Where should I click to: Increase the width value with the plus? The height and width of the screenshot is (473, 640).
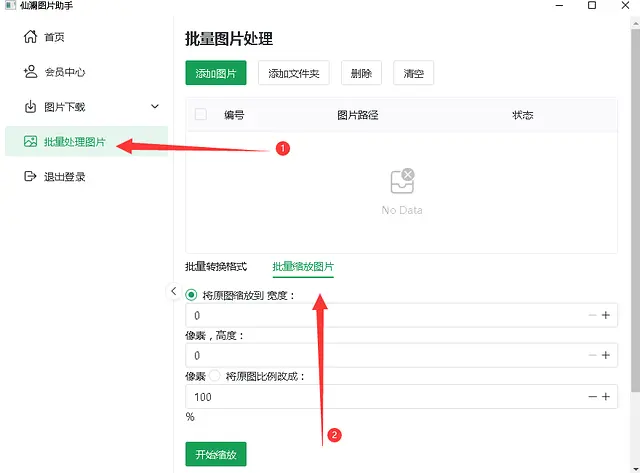coord(606,315)
